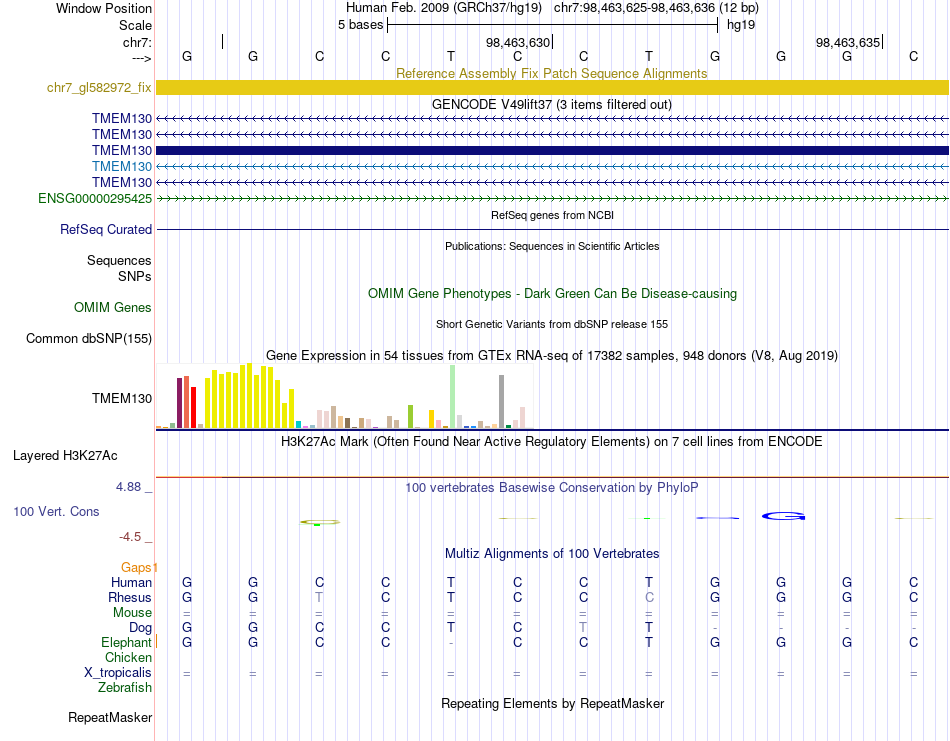Open 100 vertebrates Basewise Conservation by PhyloP title
Image resolution: width=950 pixels, height=741 pixels.
pyautogui.click(x=551, y=488)
